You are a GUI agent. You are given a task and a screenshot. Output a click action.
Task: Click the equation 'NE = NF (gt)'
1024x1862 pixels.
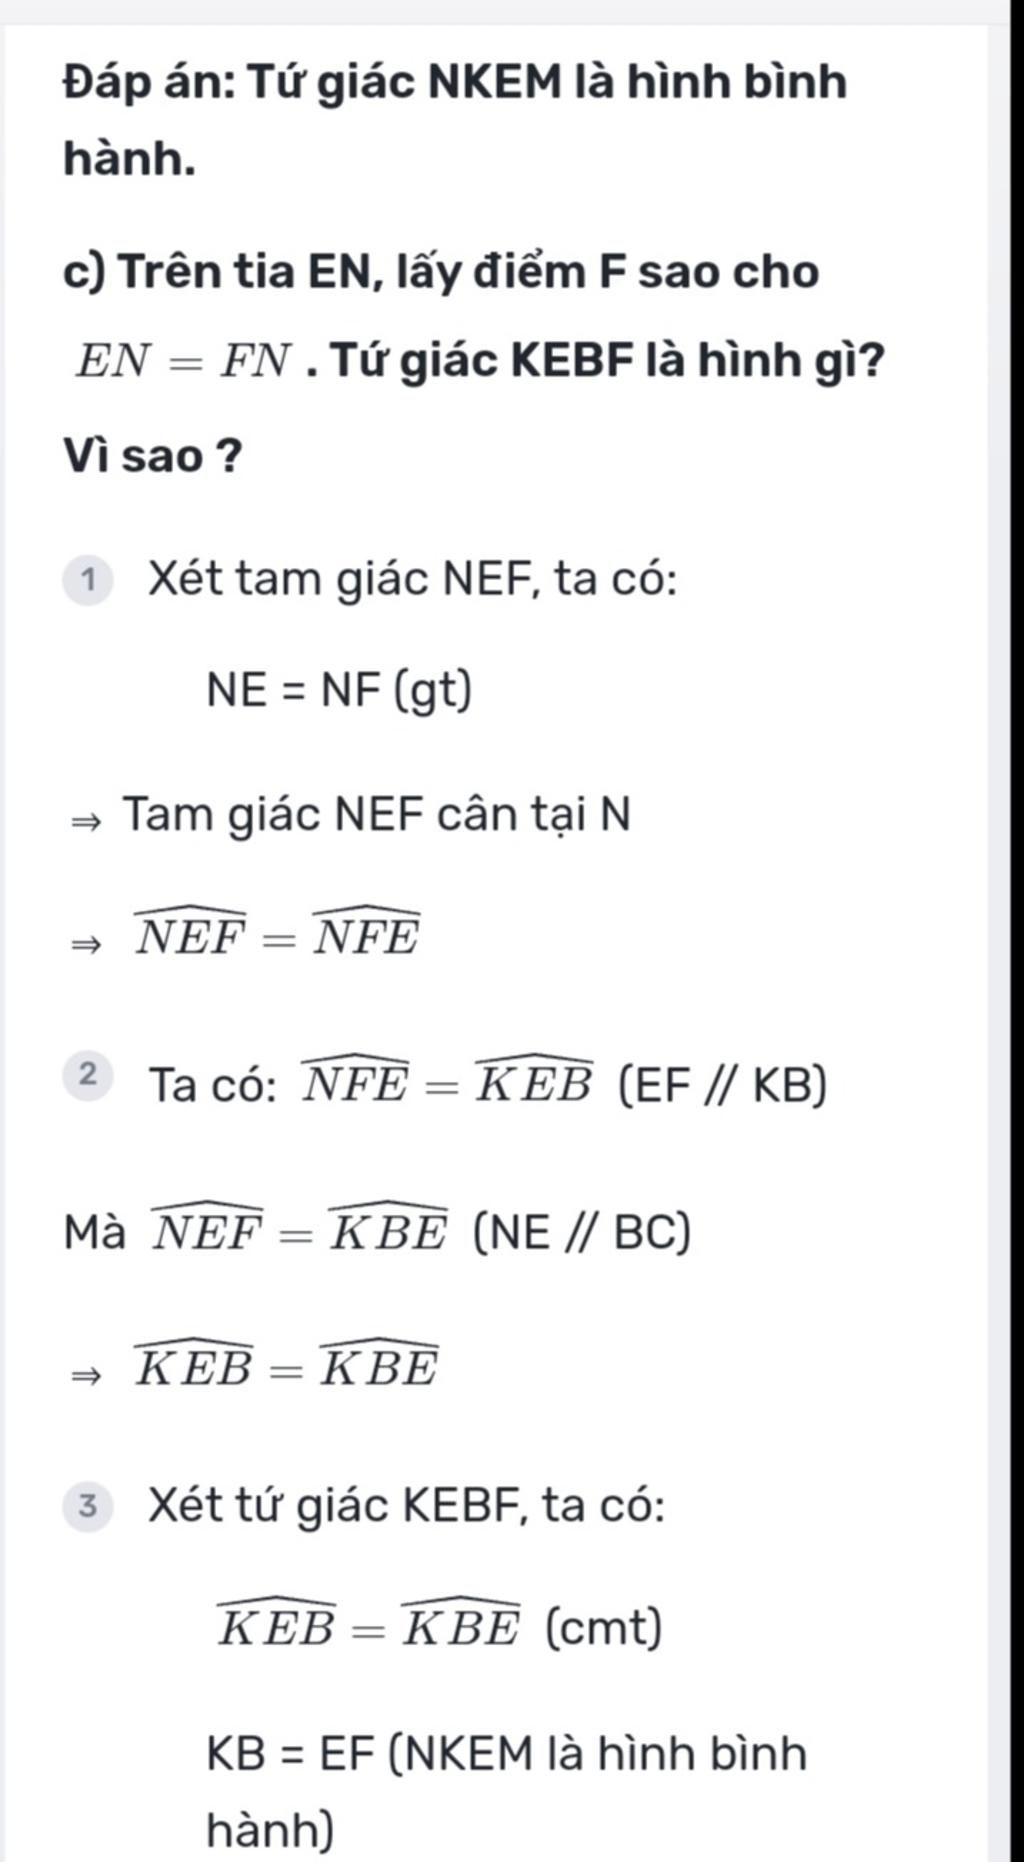(338, 690)
